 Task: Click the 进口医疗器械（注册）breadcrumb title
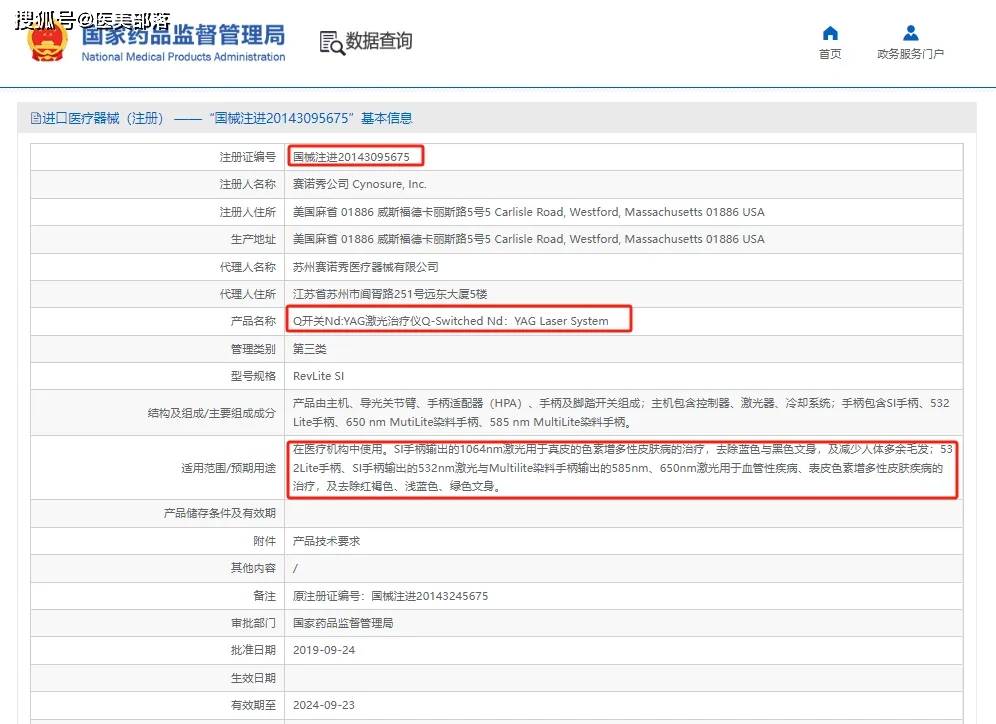click(103, 118)
